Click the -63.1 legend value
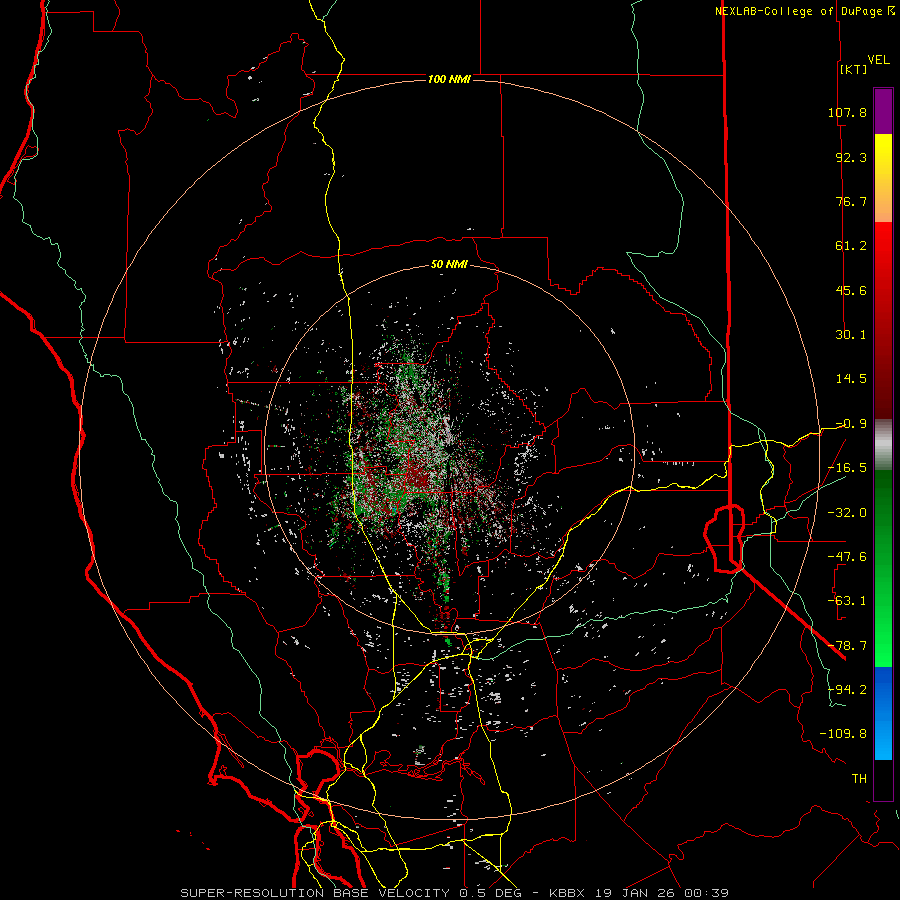900x900 pixels. coord(847,601)
